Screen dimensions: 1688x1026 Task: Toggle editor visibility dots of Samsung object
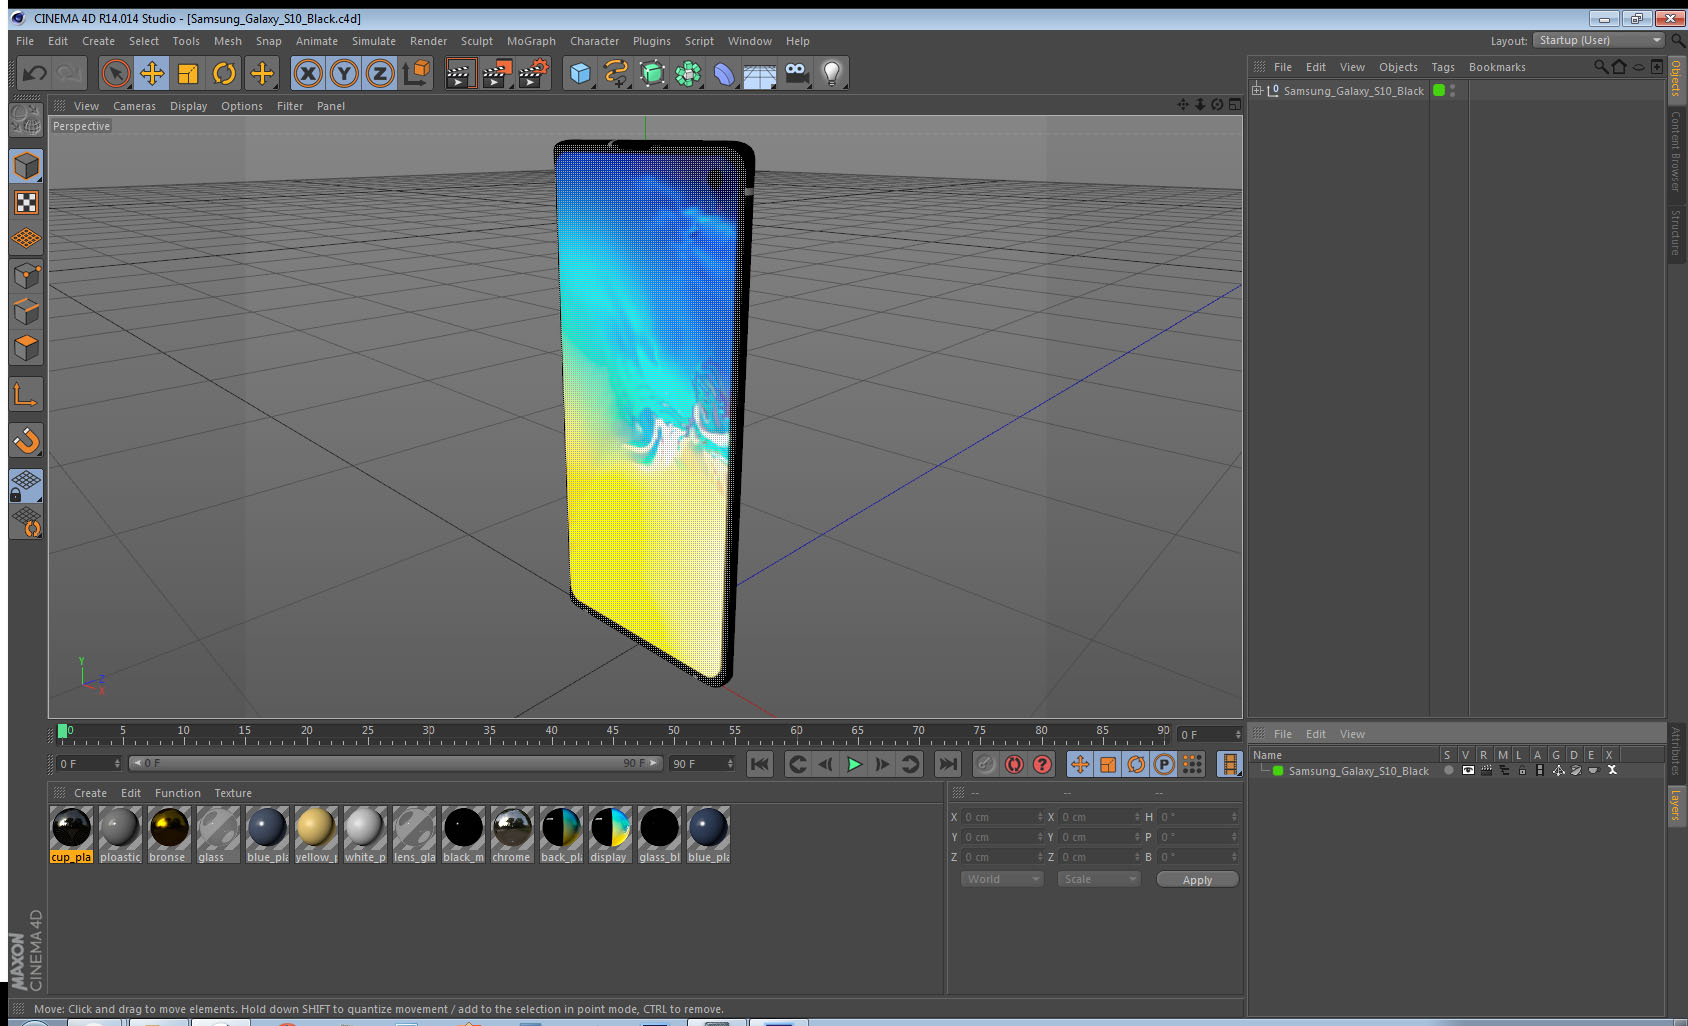tap(1452, 90)
